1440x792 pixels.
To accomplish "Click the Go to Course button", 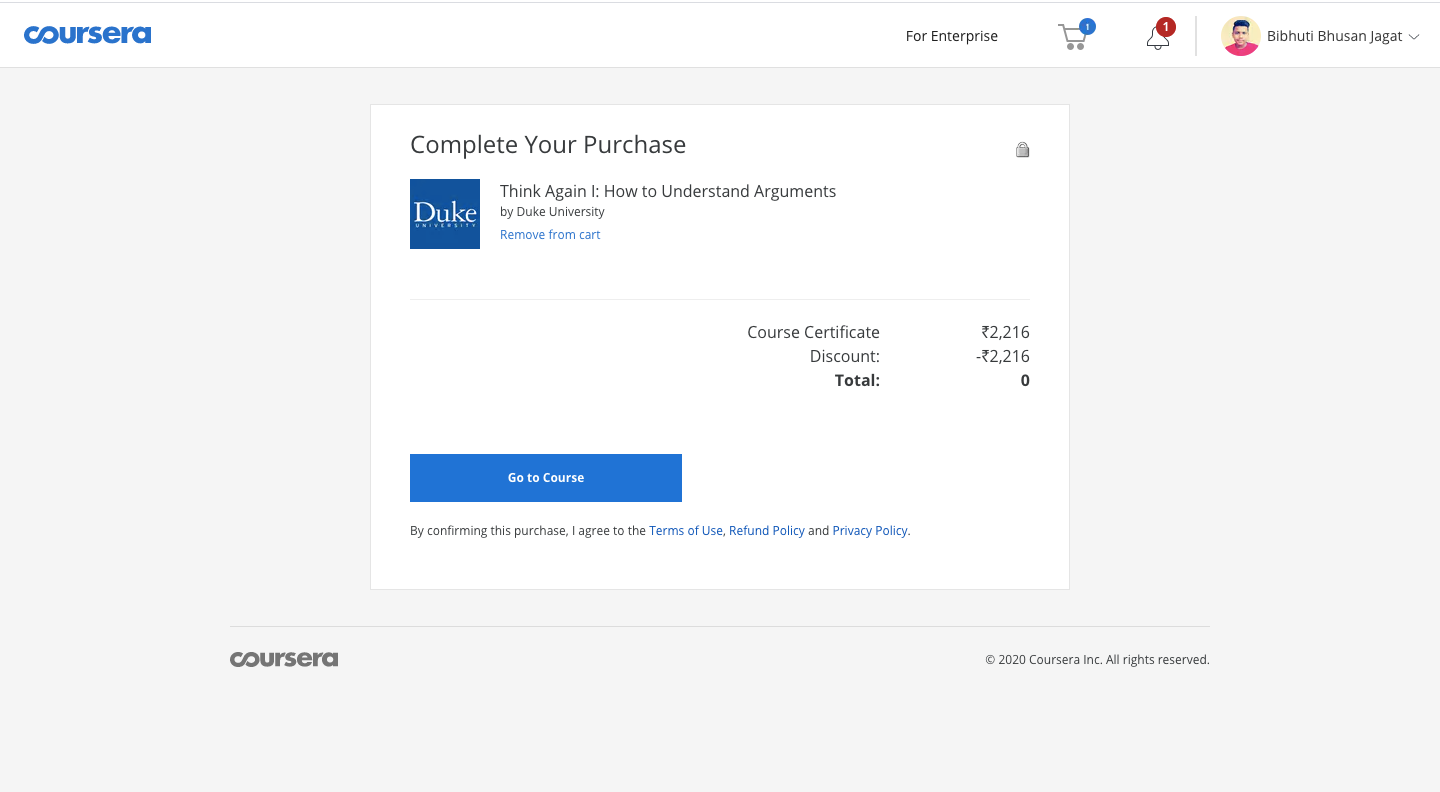I will click(x=546, y=478).
